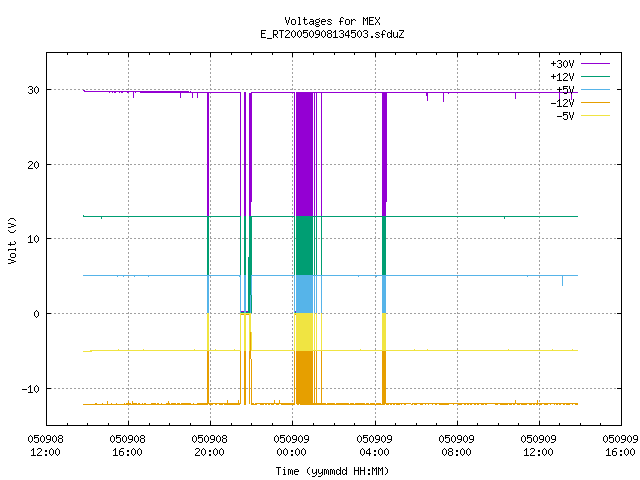
Task: Click the solid yellow block after midnight
Action: pos(304,332)
